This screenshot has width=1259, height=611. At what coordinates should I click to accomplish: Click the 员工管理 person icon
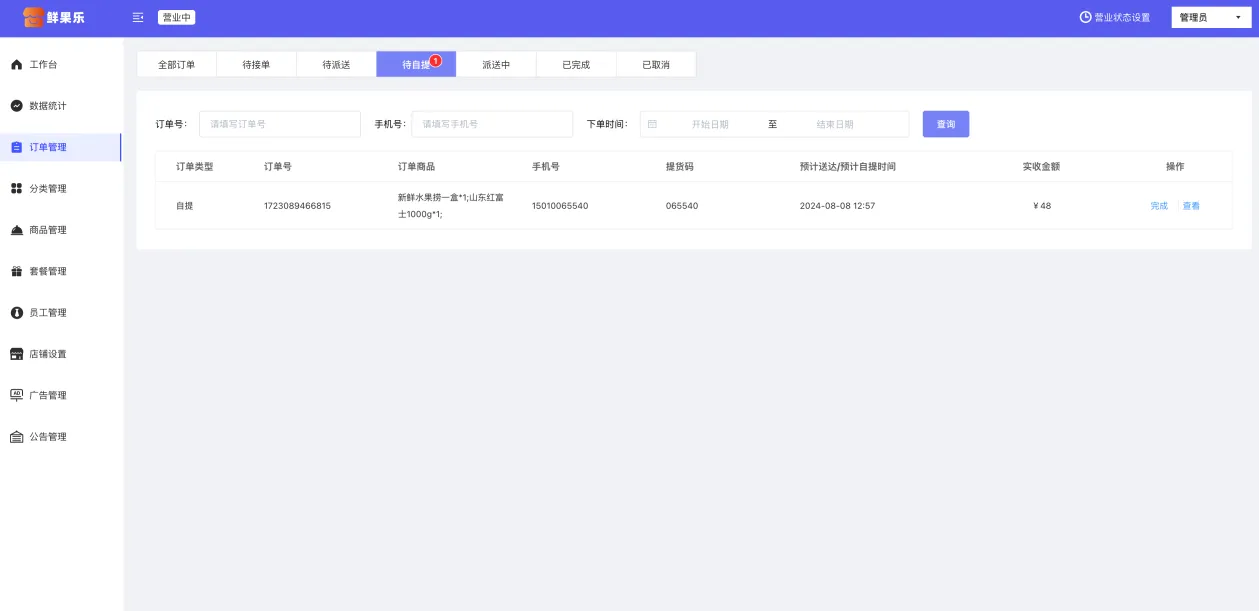point(16,313)
